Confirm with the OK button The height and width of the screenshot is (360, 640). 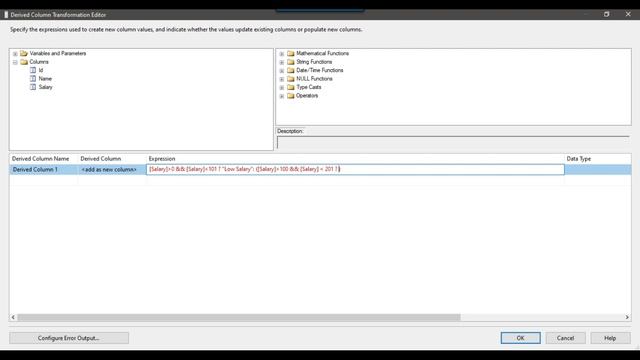click(x=520, y=338)
